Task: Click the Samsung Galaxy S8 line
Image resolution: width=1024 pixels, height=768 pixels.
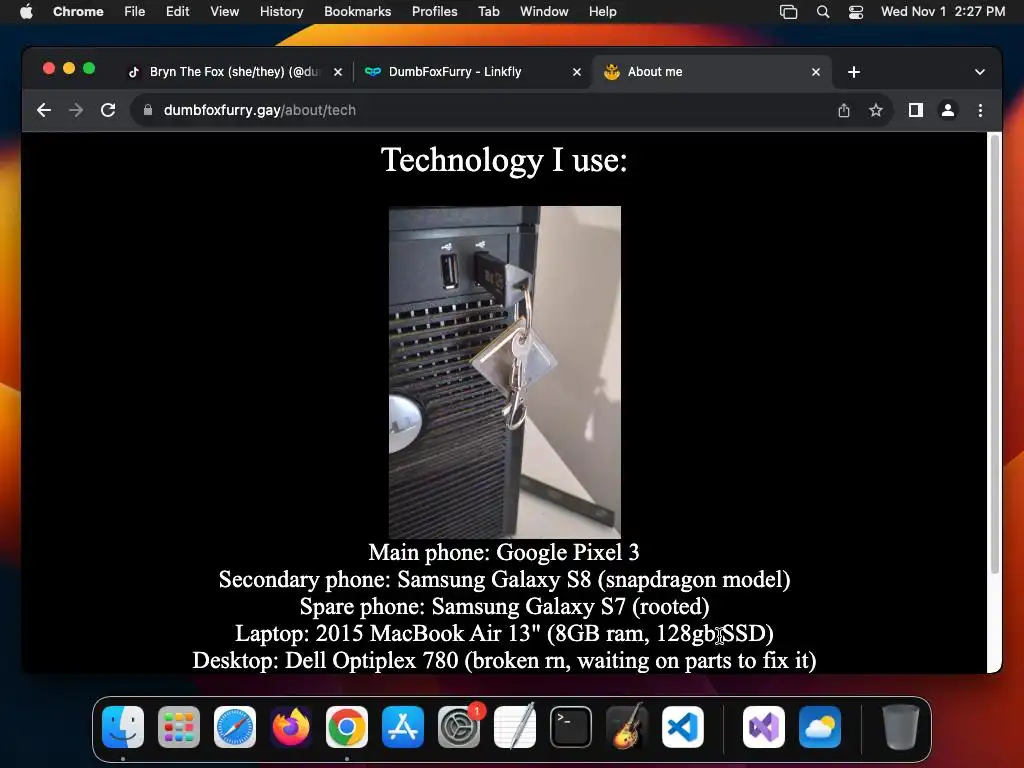Action: (504, 580)
